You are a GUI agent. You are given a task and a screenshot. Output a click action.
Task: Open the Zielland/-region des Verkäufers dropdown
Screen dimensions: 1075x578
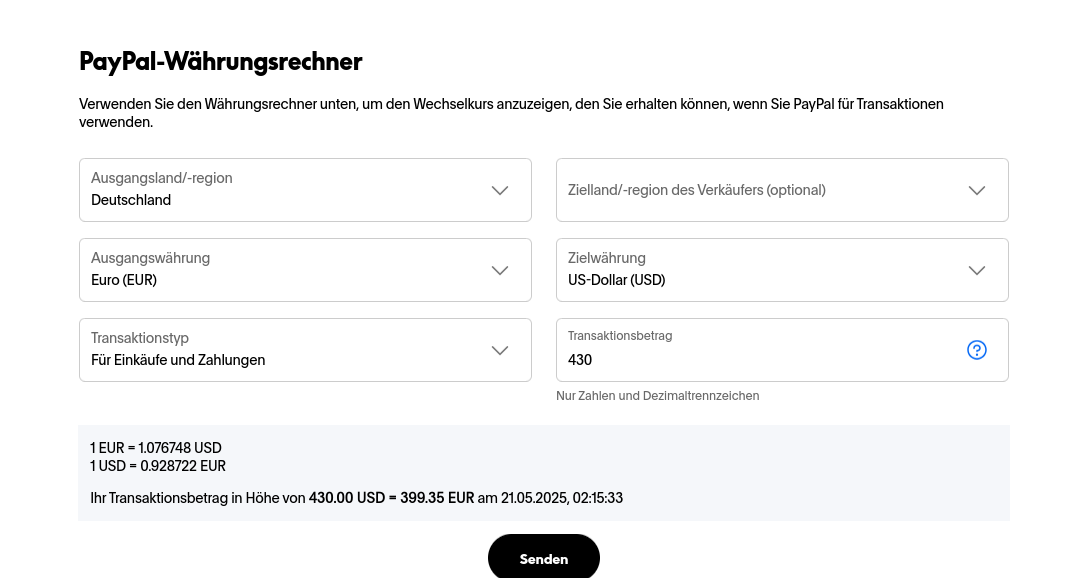782,190
